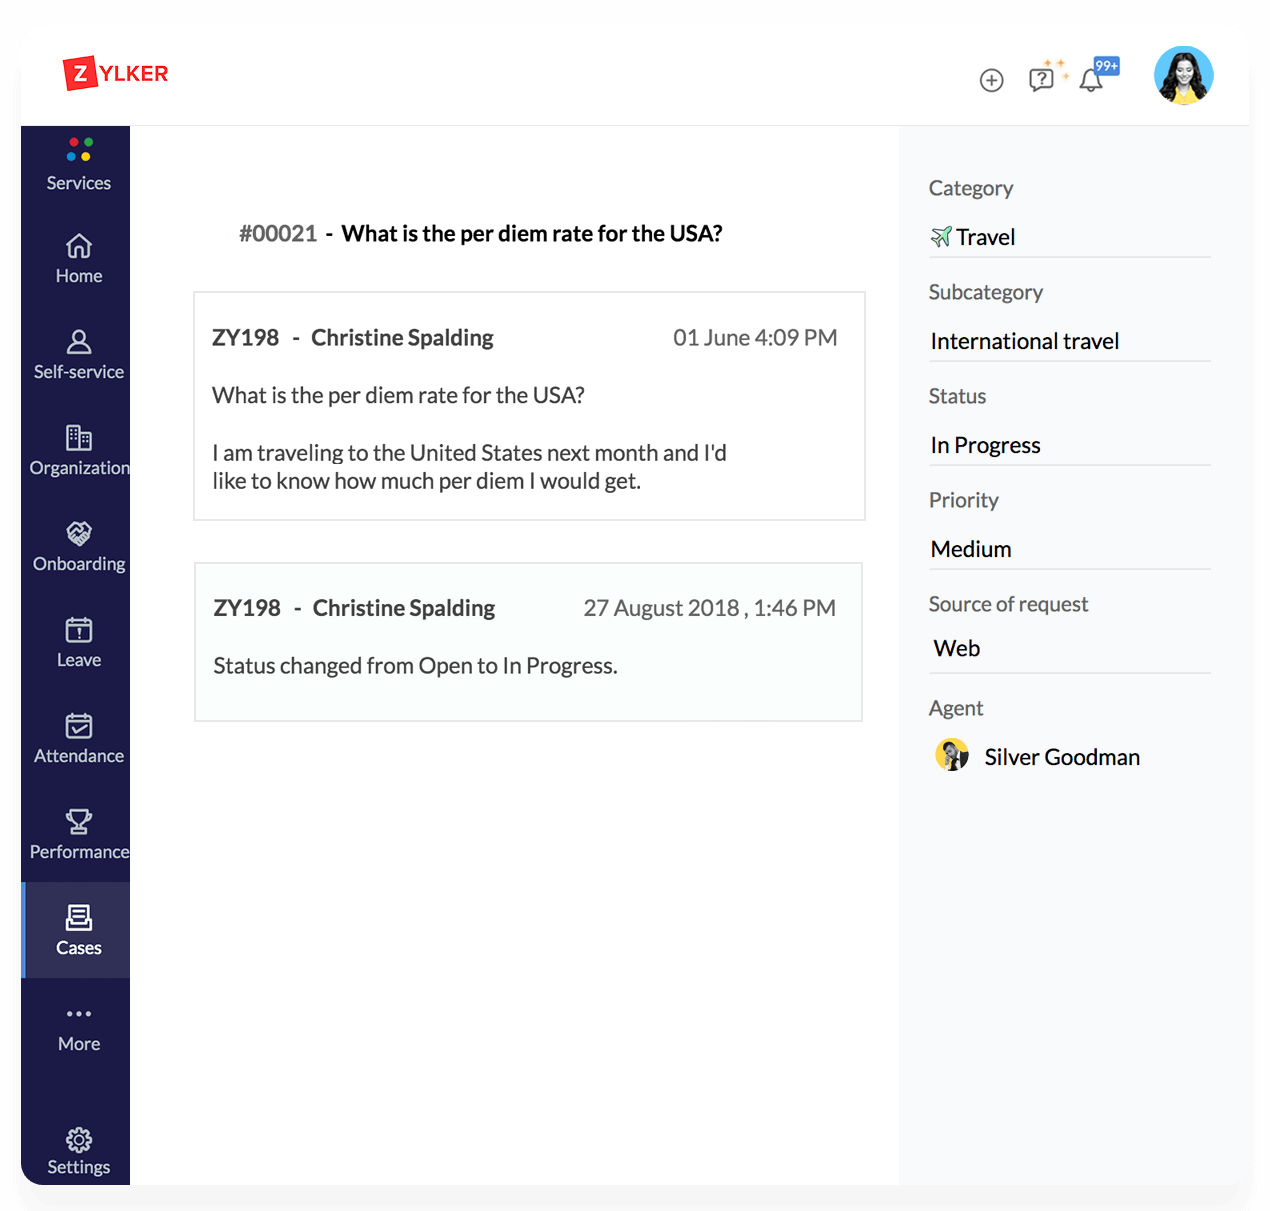Click the Subcategory label
The image size is (1270, 1211).
click(x=986, y=292)
